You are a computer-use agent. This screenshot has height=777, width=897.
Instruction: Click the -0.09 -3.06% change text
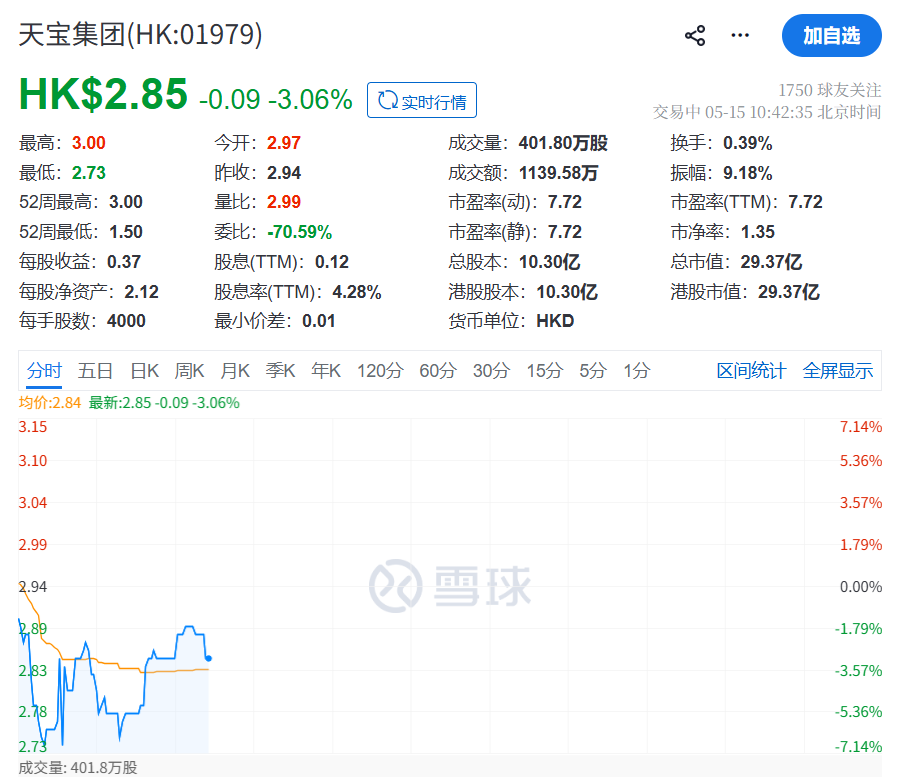(x=276, y=99)
